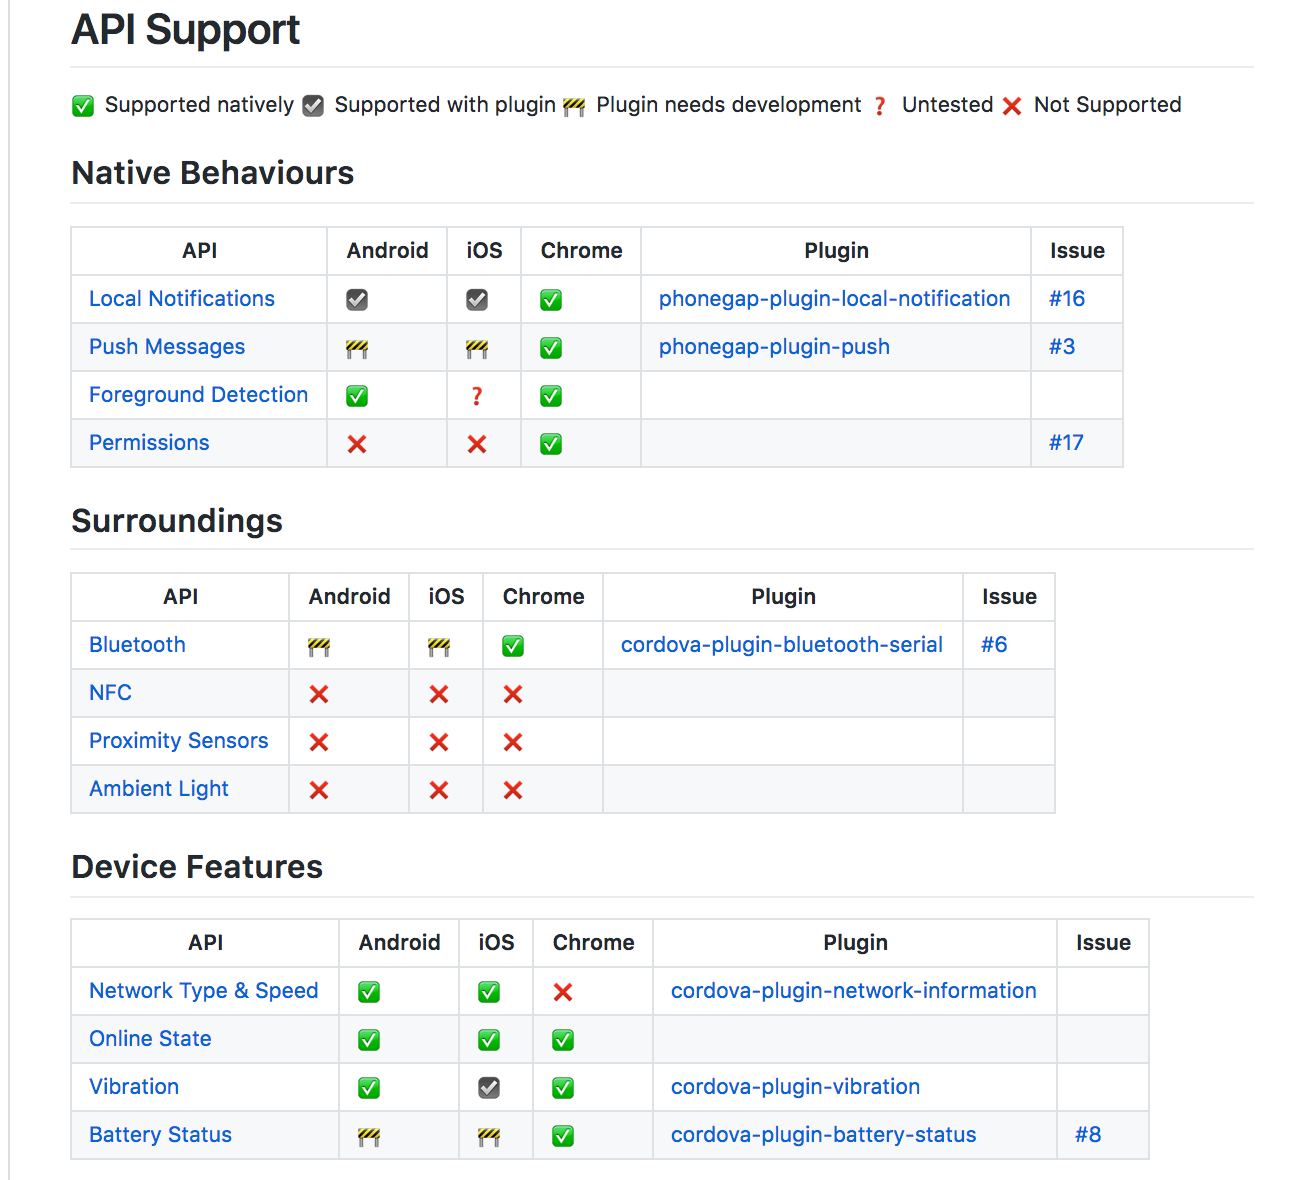Click the red 'Not Supported' legend icon
The width and height of the screenshot is (1314, 1180).
(x=1012, y=106)
